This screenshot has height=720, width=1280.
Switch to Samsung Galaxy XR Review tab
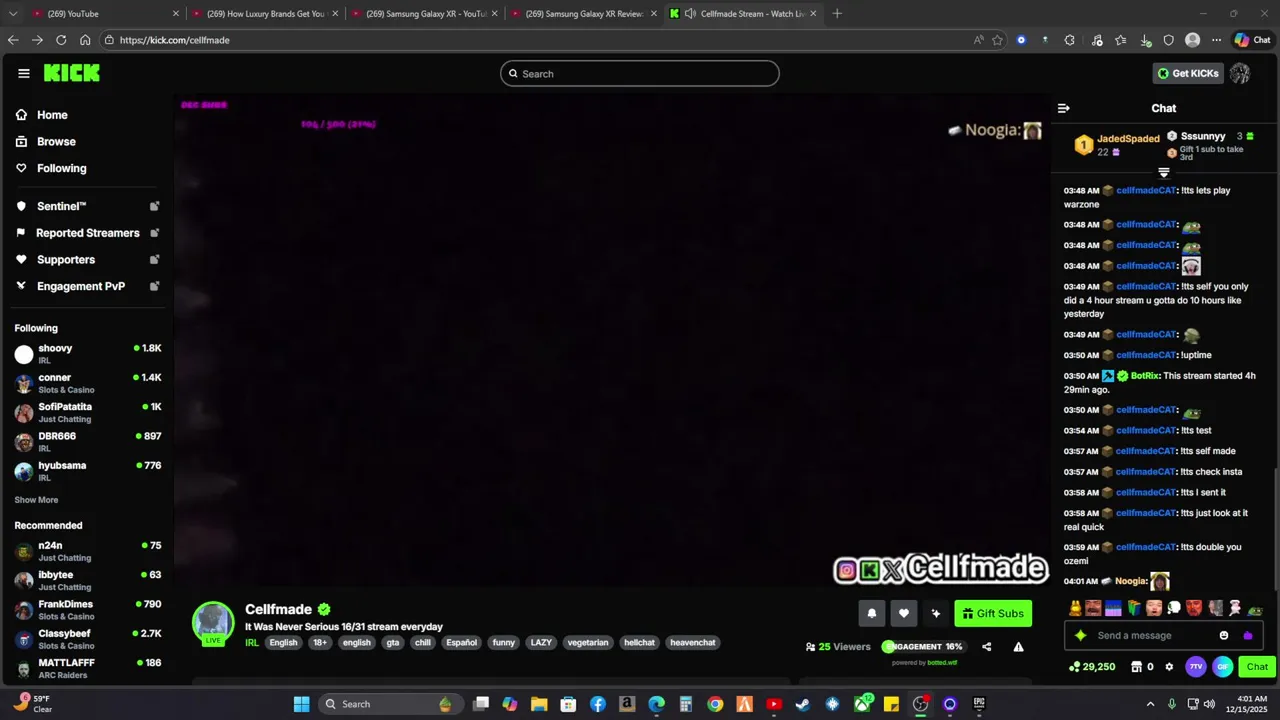[x=584, y=14]
